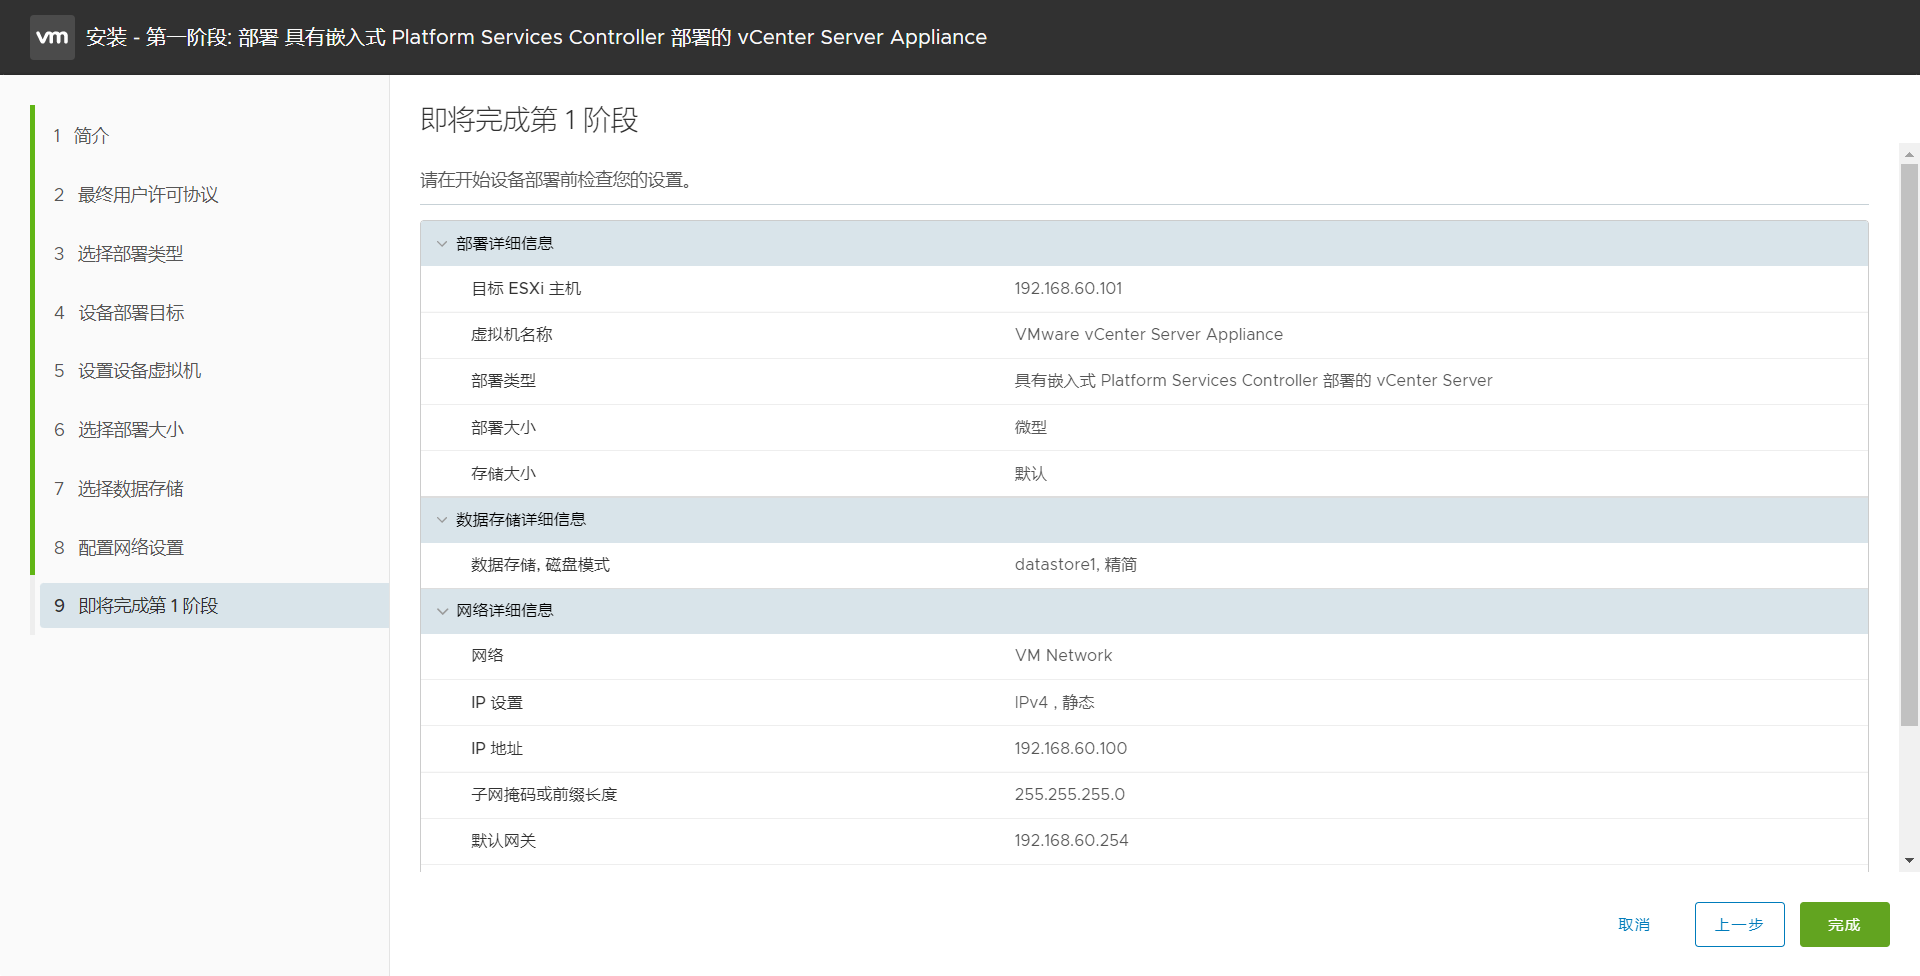Click subnet mask 255.255.255.0
1920x976 pixels.
[1069, 794]
